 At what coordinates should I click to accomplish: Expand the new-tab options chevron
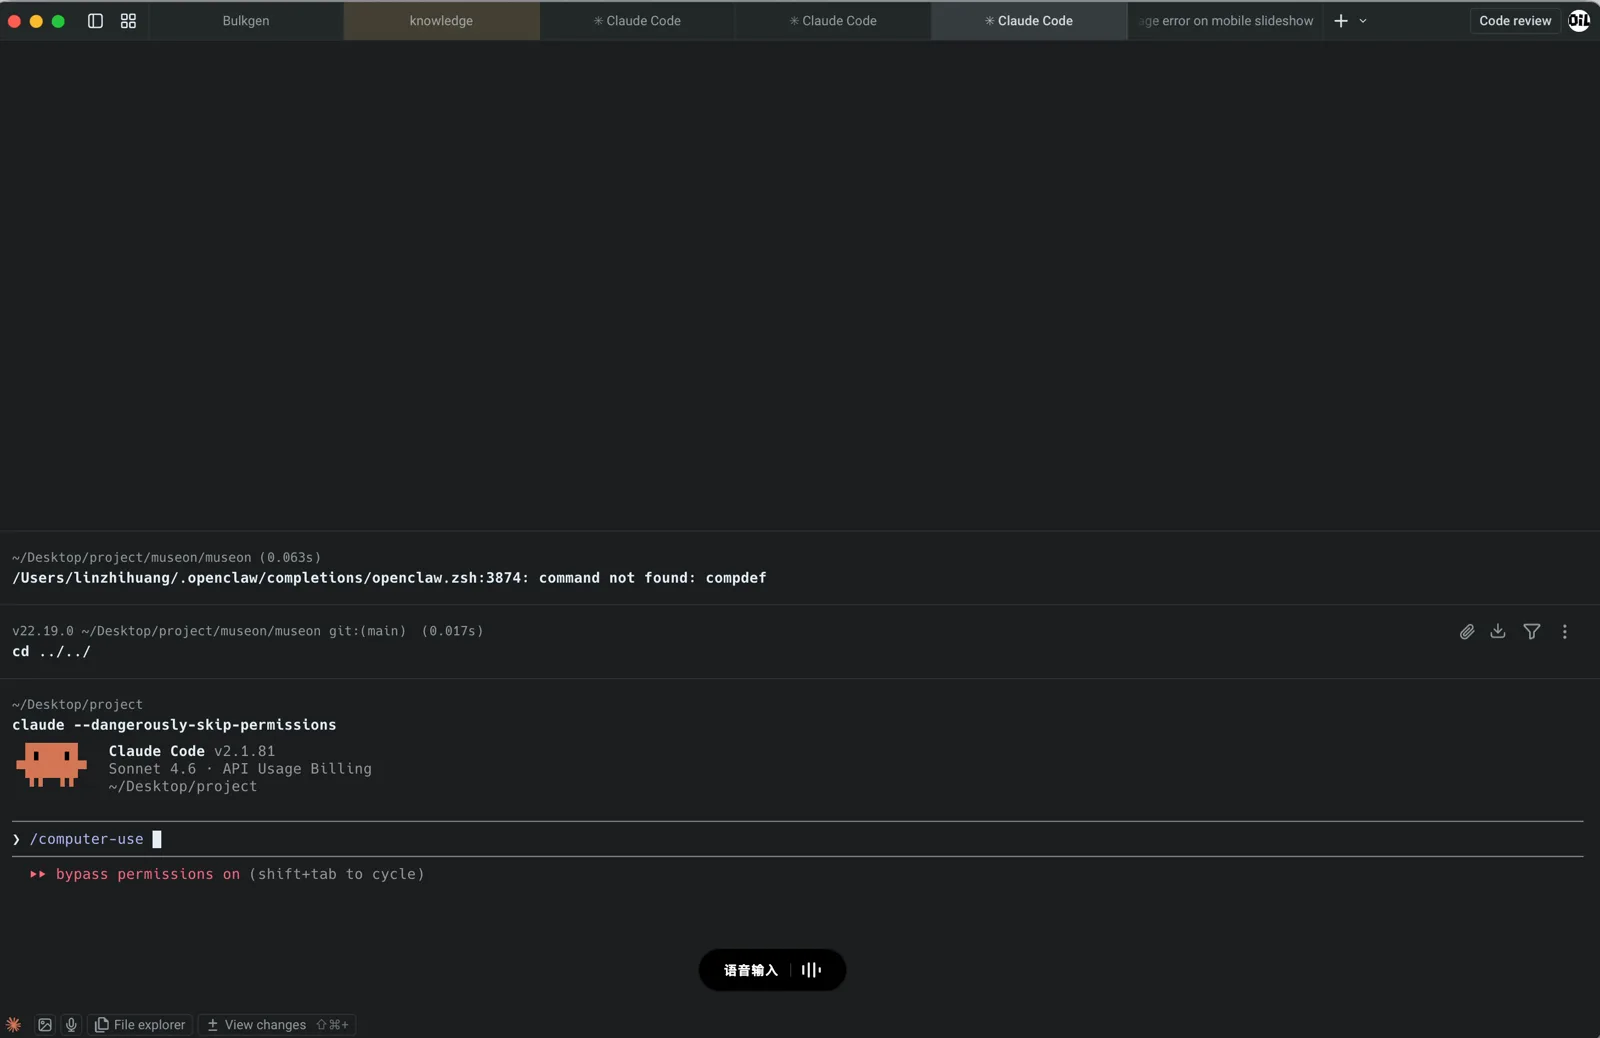pyautogui.click(x=1363, y=20)
